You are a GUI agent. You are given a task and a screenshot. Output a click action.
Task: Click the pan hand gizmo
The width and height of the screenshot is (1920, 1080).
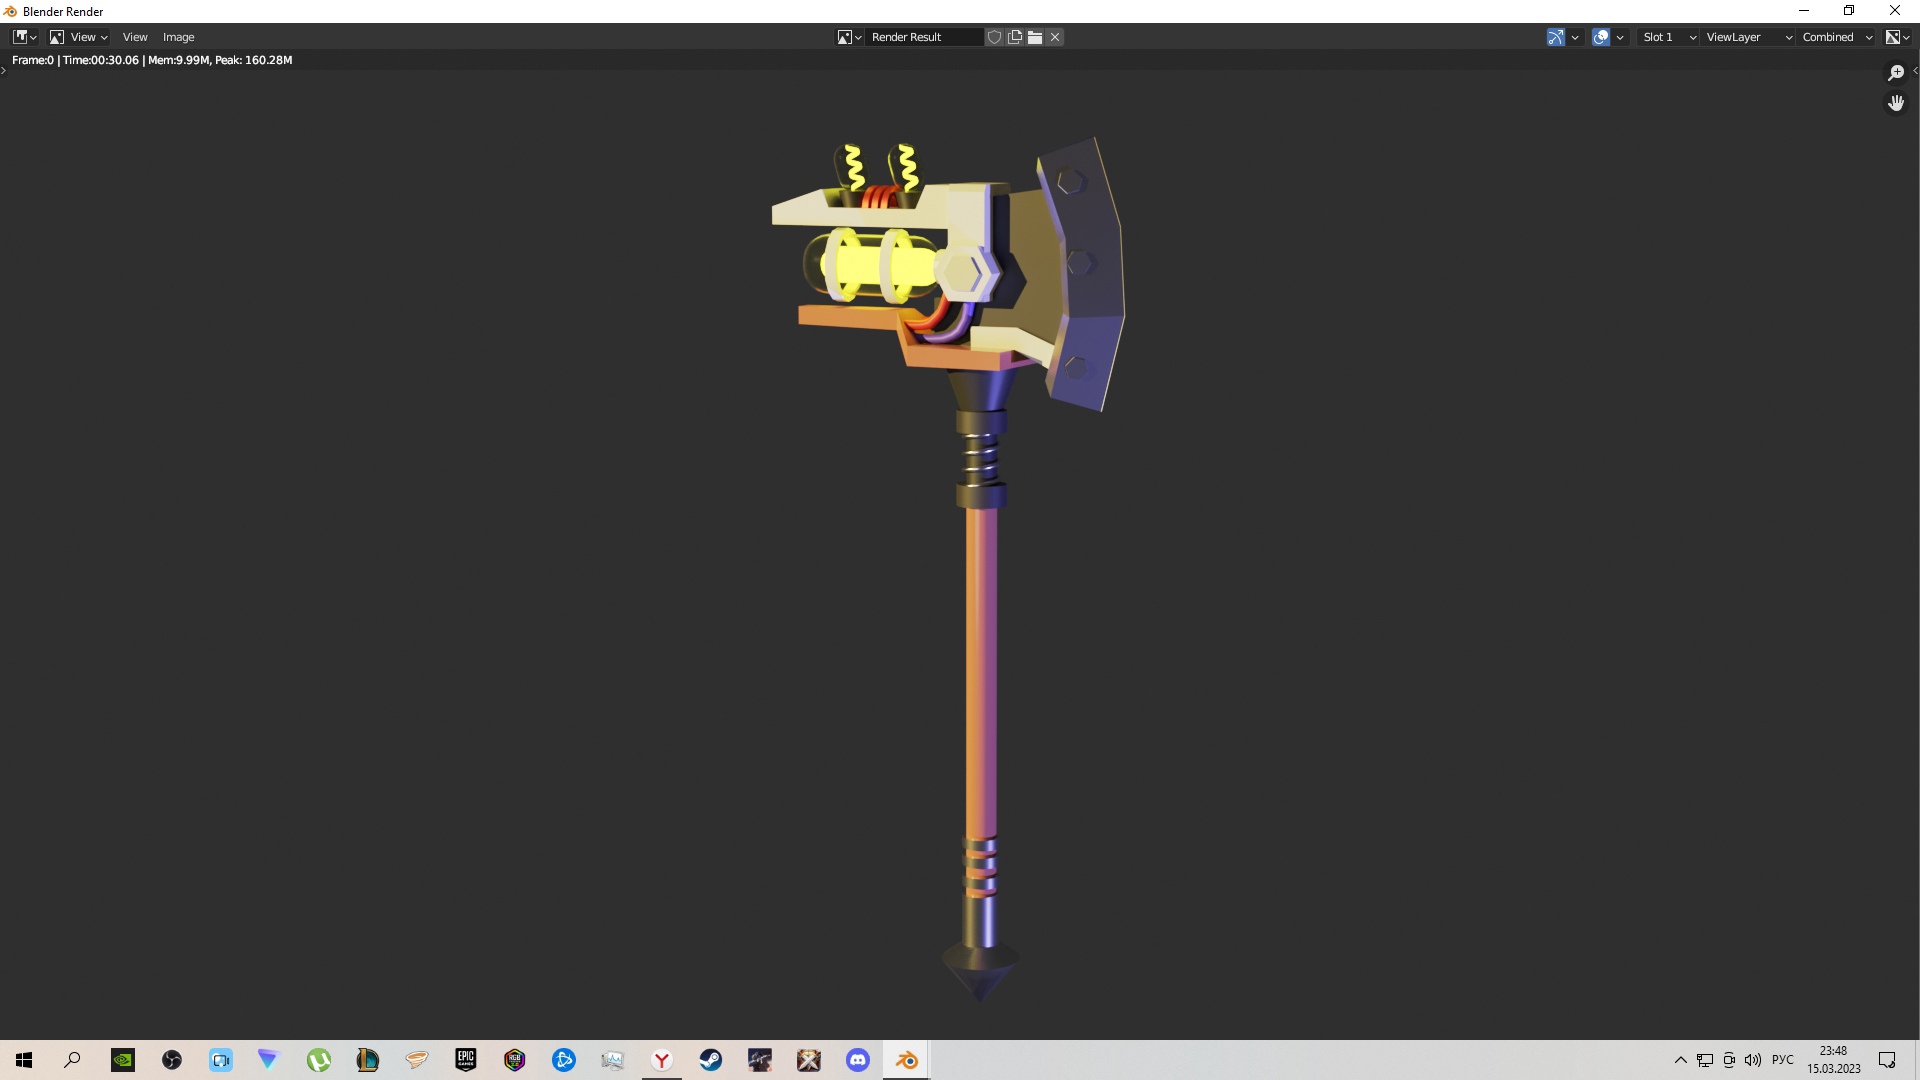tap(1895, 103)
